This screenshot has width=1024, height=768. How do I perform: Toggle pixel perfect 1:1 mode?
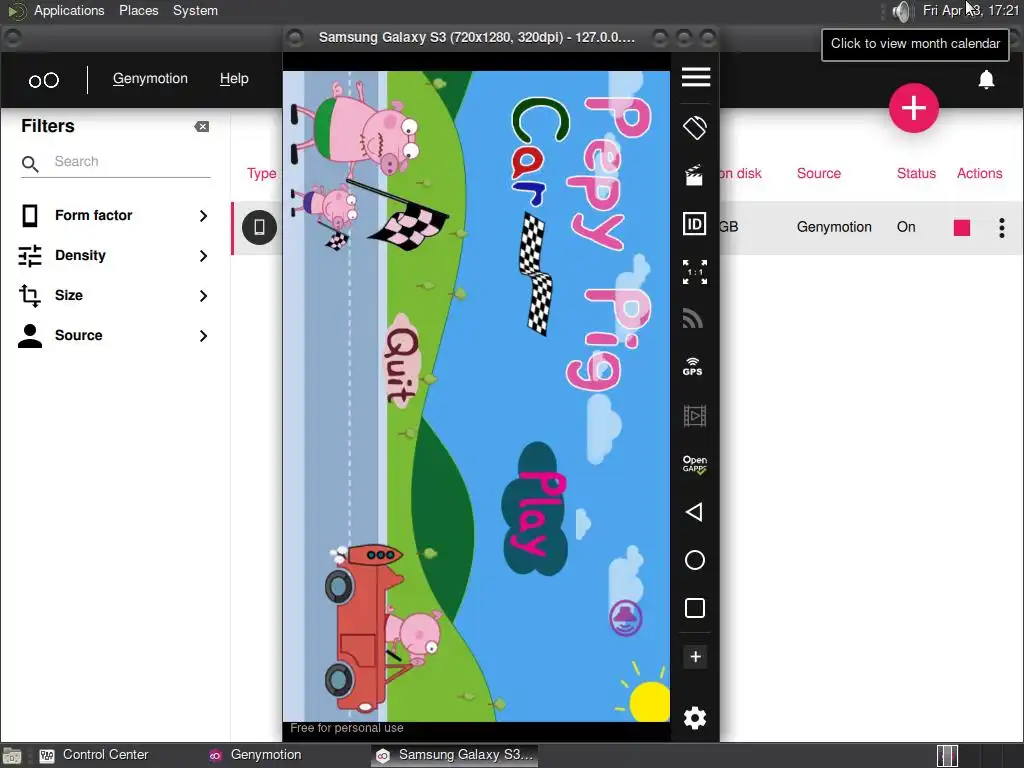click(x=695, y=272)
